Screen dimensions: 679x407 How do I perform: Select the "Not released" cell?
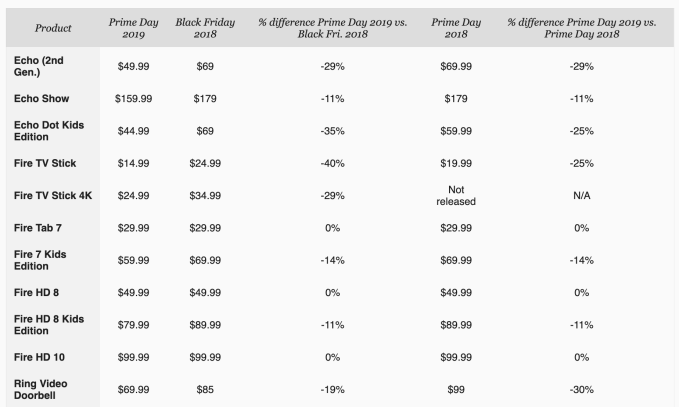tap(455, 194)
